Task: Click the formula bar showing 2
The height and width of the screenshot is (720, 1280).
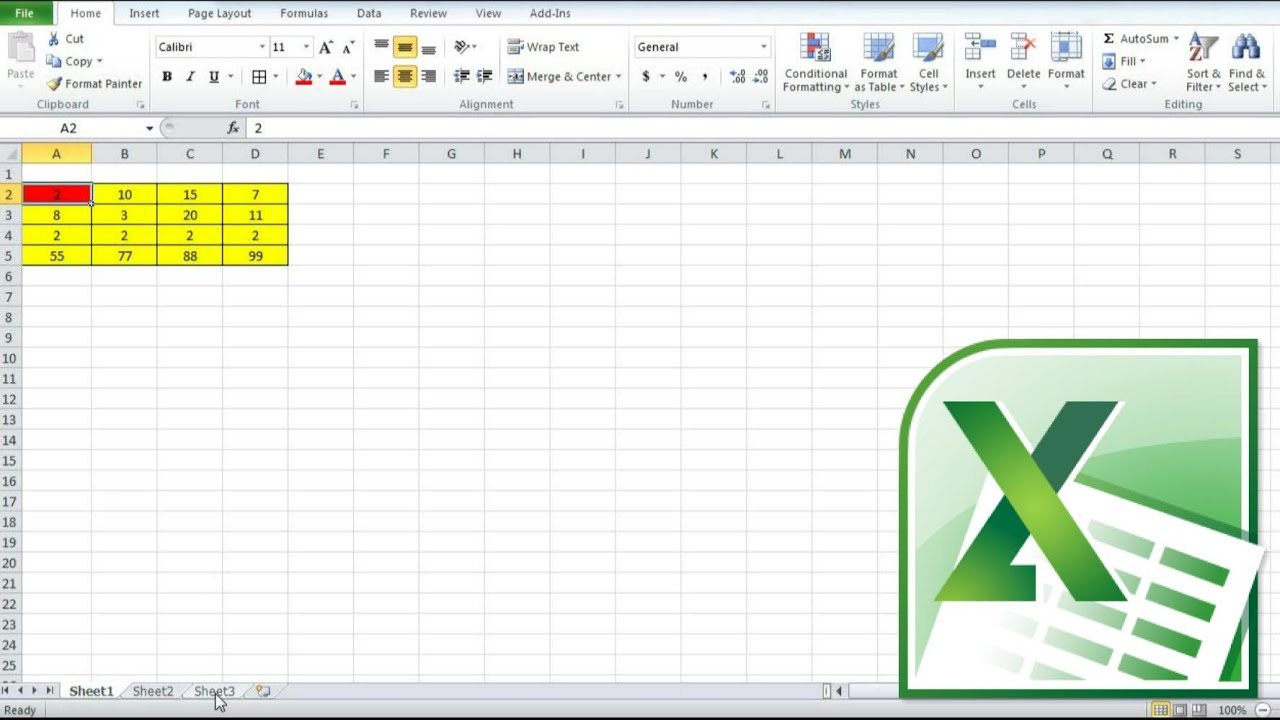Action: (762, 128)
